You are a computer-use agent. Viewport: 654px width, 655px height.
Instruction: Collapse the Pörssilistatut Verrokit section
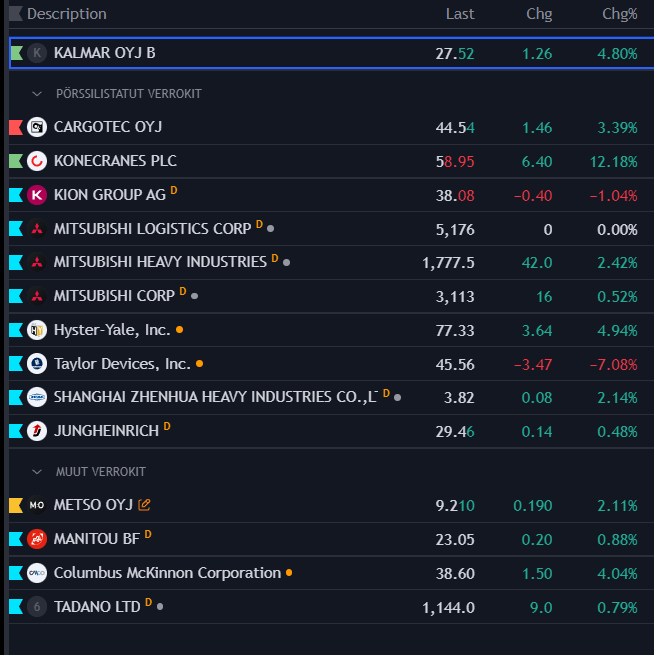[37, 94]
